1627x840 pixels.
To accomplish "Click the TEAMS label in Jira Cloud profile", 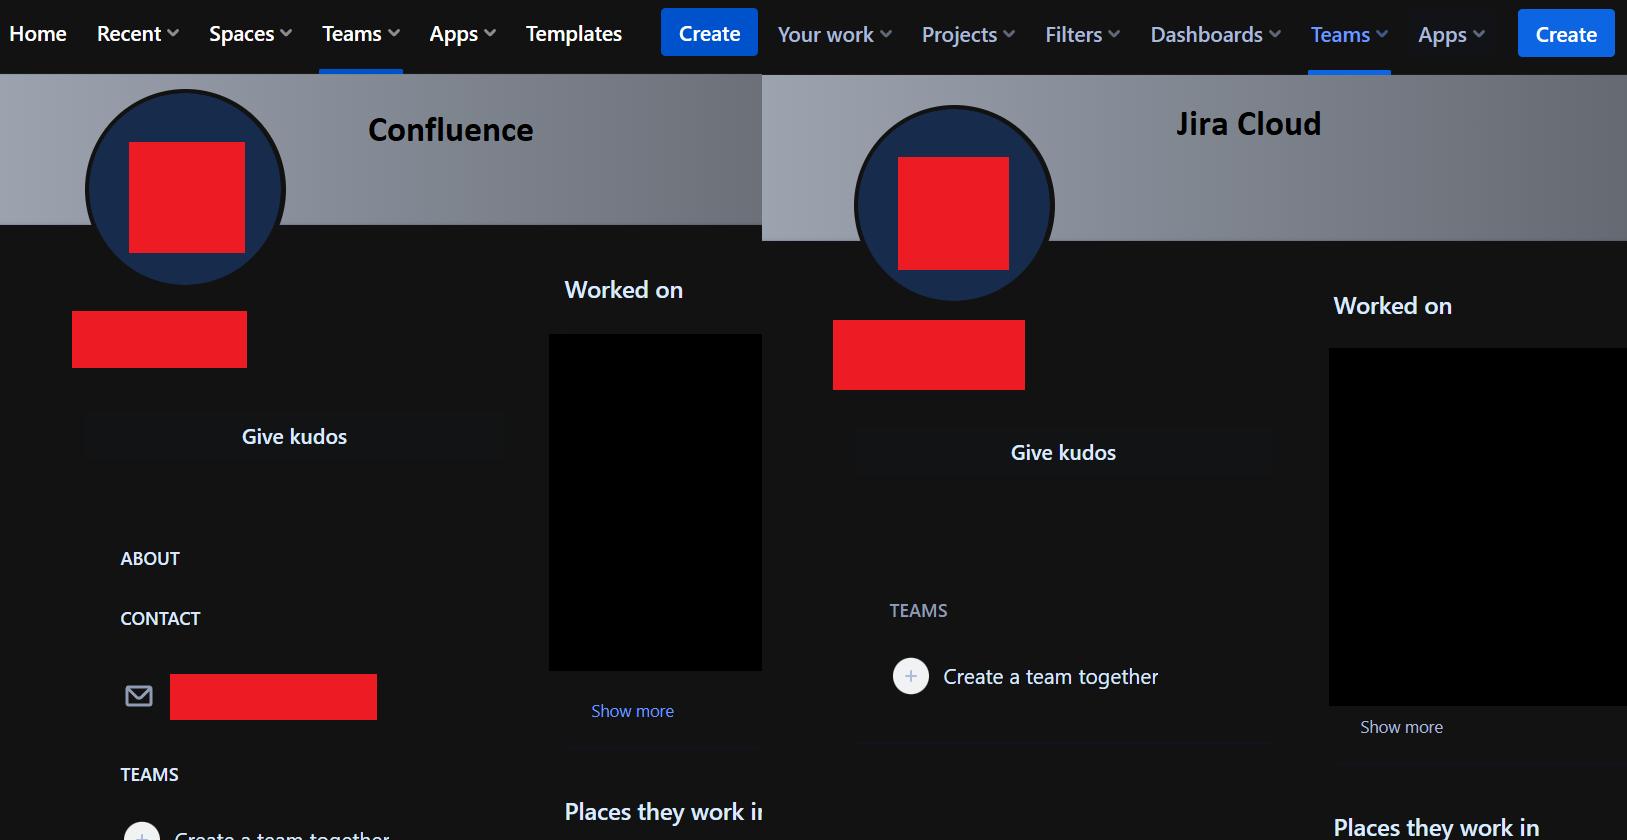I will [918, 611].
